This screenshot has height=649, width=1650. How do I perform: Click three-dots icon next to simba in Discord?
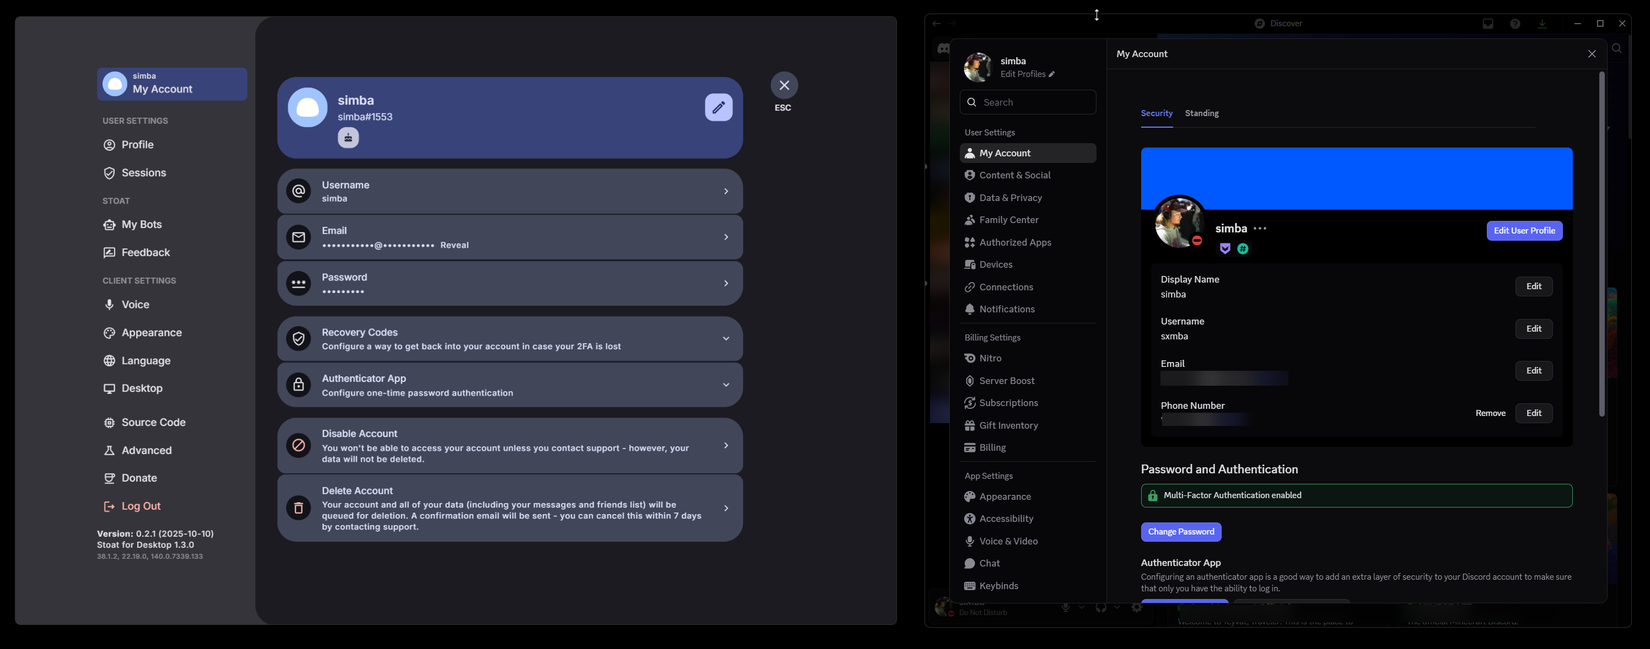click(x=1260, y=229)
